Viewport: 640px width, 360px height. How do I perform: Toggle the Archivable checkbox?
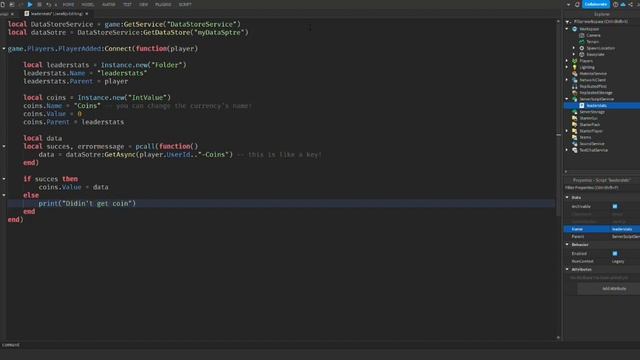click(x=615, y=207)
